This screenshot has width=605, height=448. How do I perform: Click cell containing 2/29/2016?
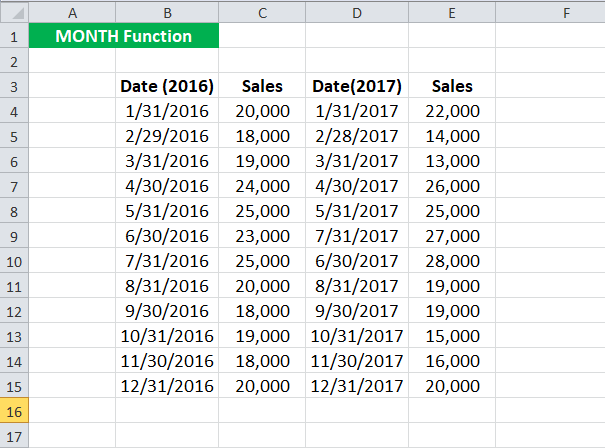(167, 136)
